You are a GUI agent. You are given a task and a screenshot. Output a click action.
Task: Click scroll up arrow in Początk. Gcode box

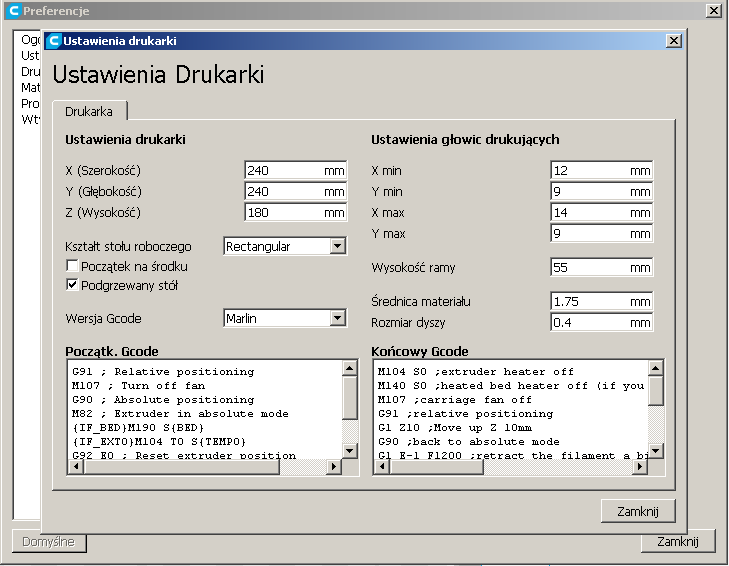tap(350, 368)
